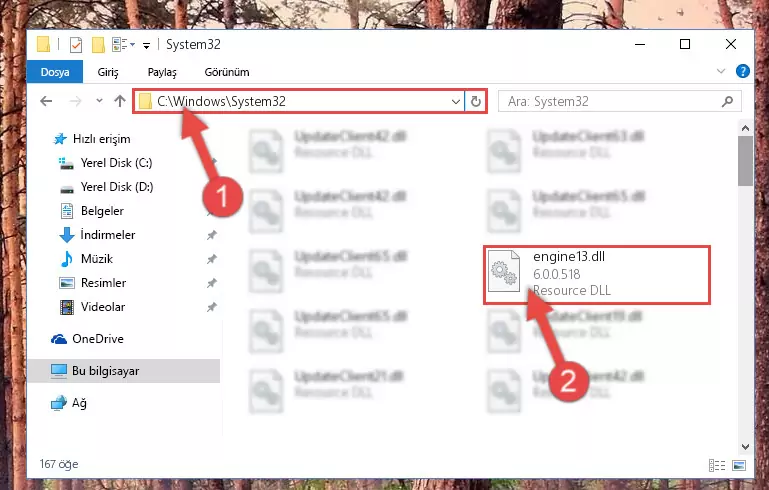Refresh the System32 folder view

tap(475, 102)
